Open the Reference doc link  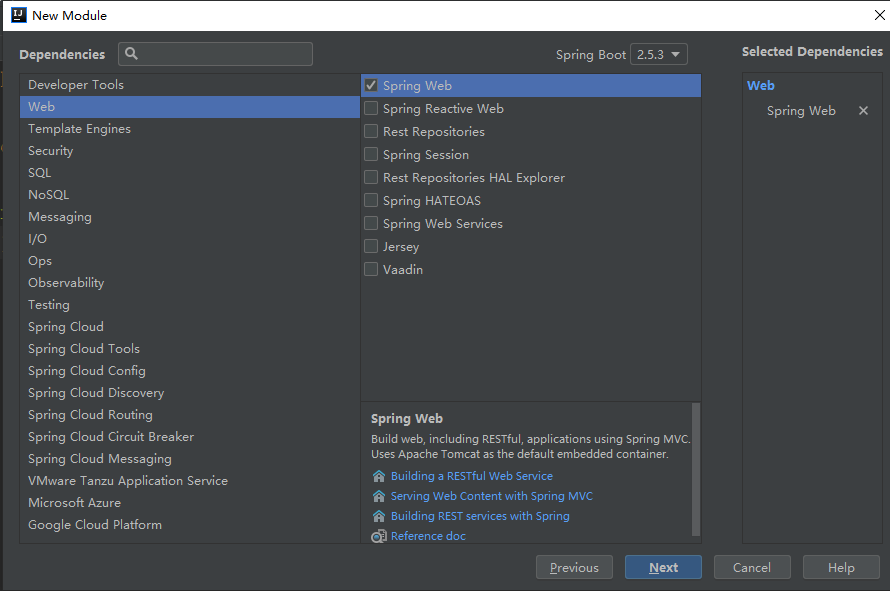point(428,536)
